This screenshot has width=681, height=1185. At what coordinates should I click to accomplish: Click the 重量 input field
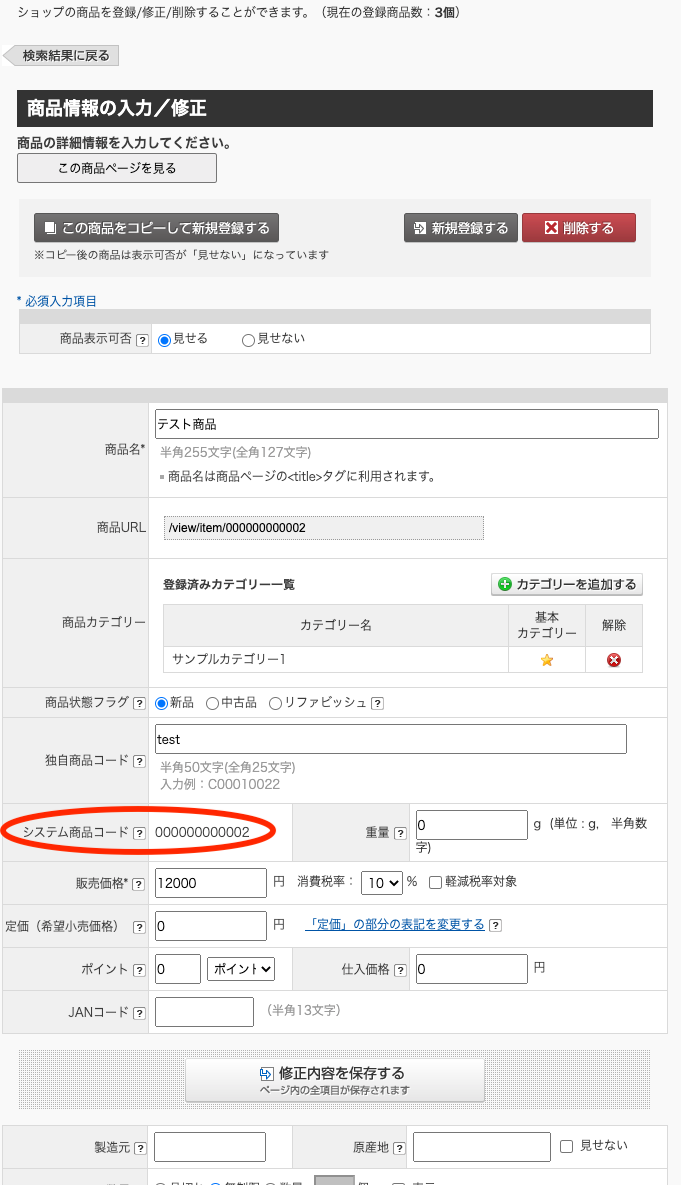472,825
